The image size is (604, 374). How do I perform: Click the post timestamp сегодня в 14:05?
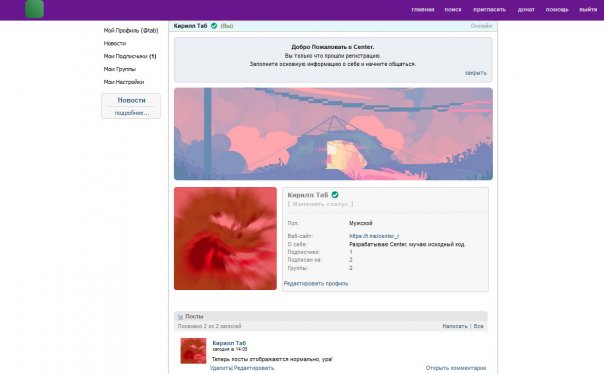(230, 349)
